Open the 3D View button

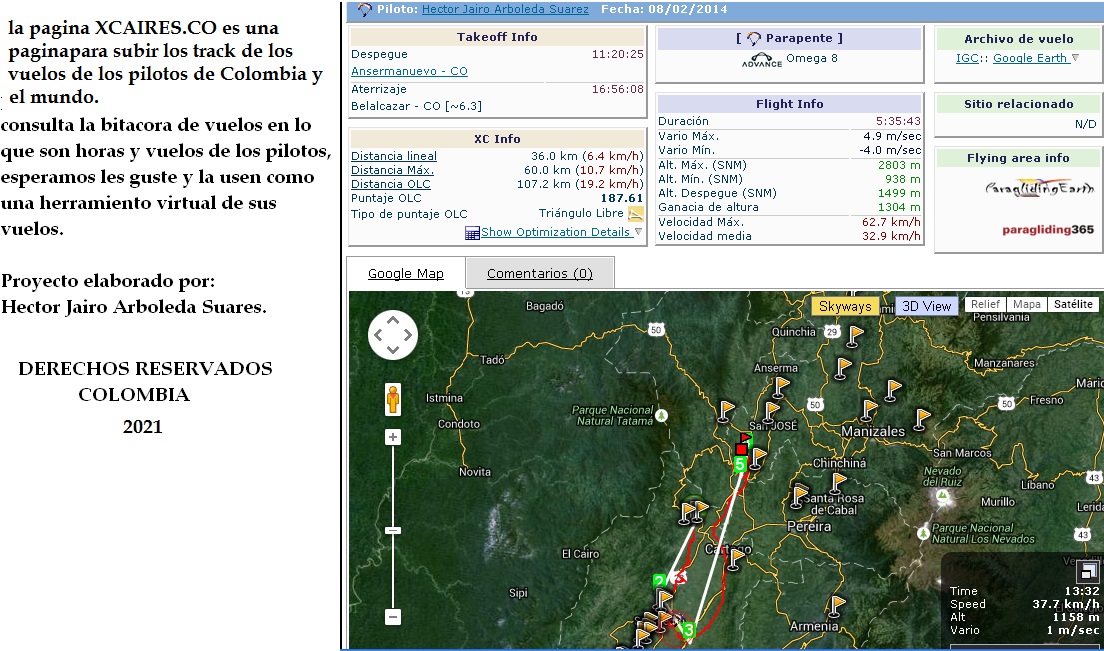click(x=927, y=306)
